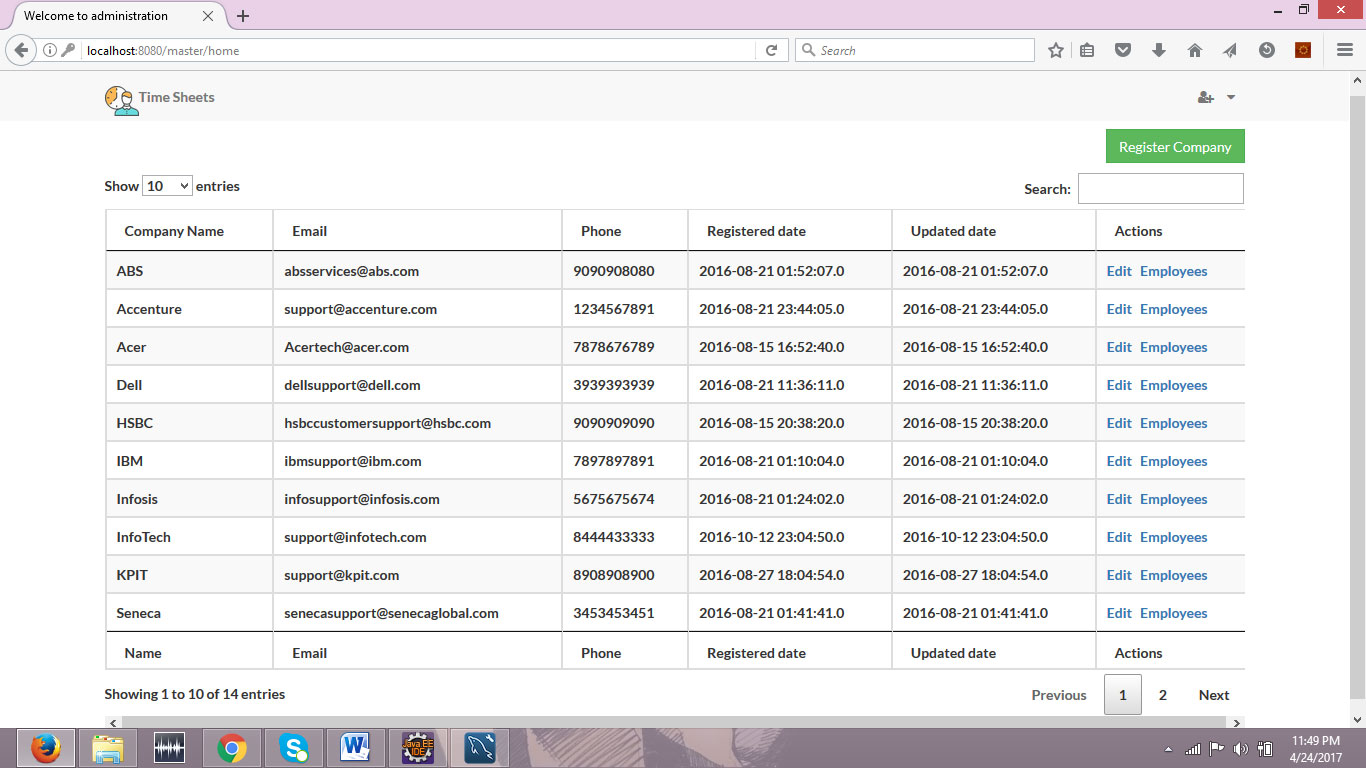
Task: Open File Explorer from taskbar
Action: click(x=108, y=748)
